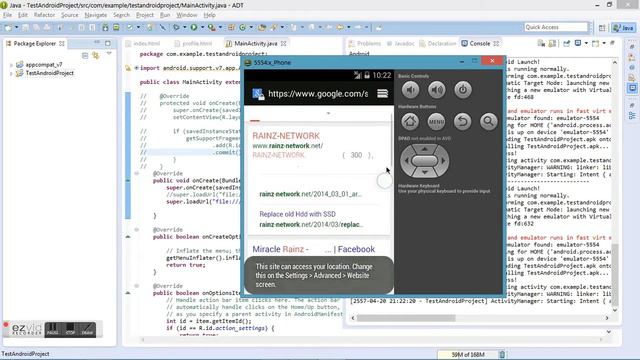Open the Refactor menu
This screenshot has width=640, height=360.
44,15
